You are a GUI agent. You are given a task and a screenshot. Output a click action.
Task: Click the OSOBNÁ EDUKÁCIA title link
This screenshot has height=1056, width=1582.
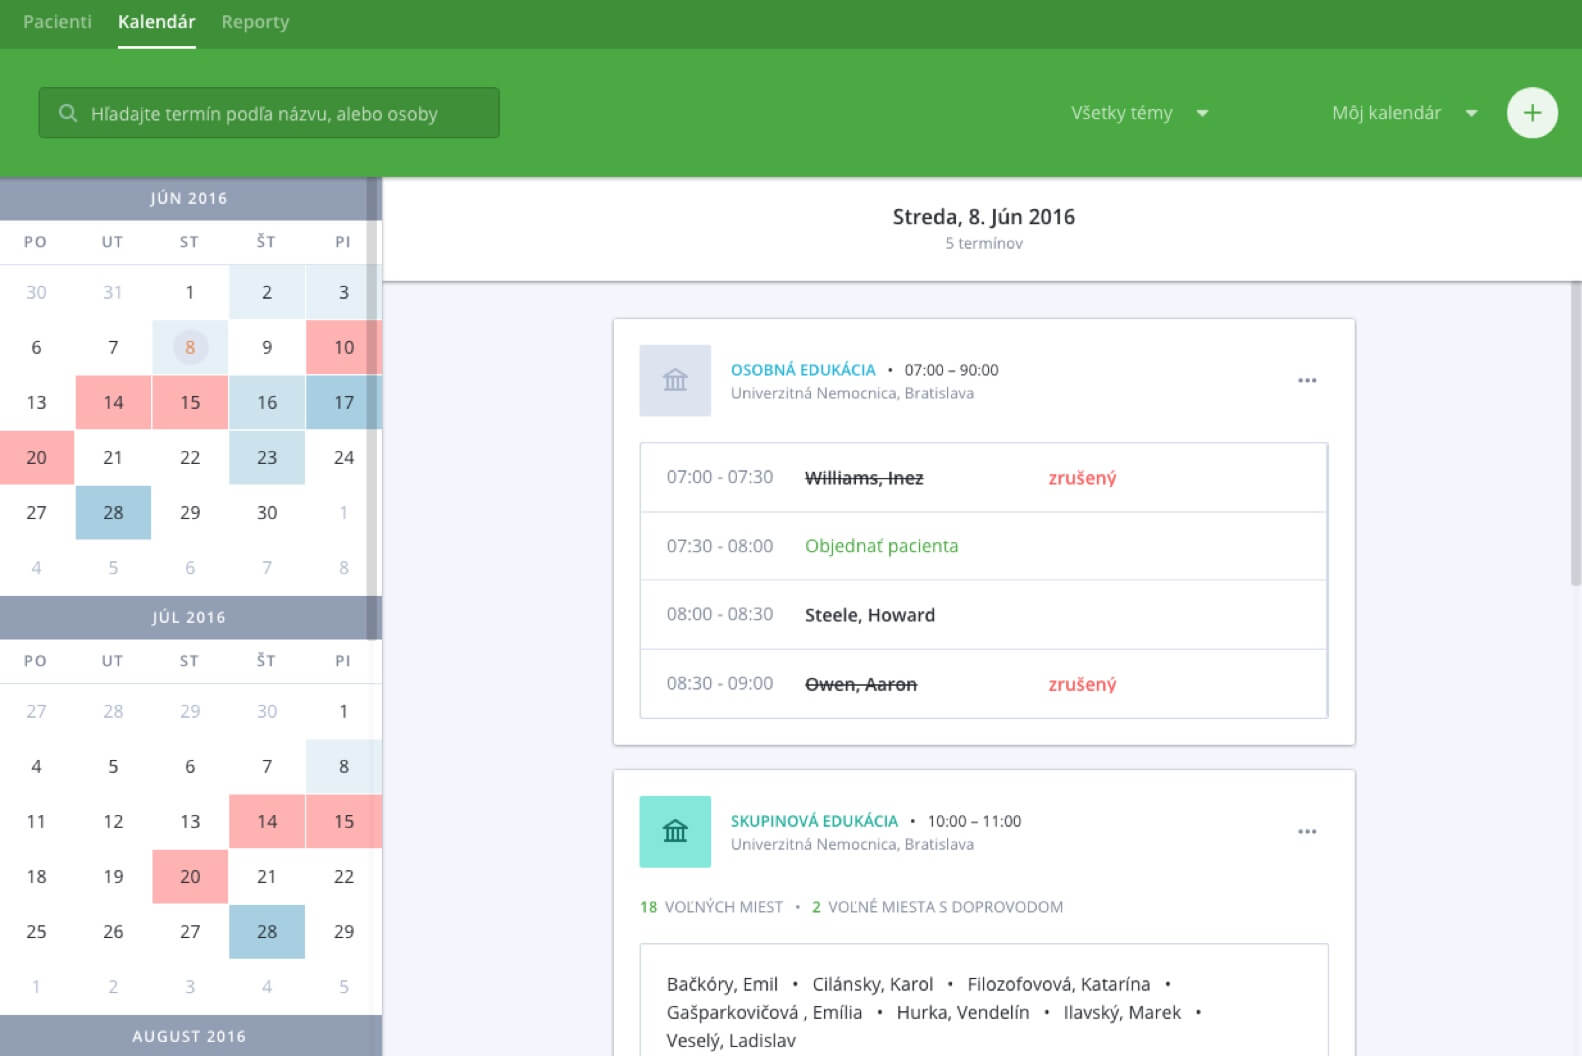tap(802, 370)
